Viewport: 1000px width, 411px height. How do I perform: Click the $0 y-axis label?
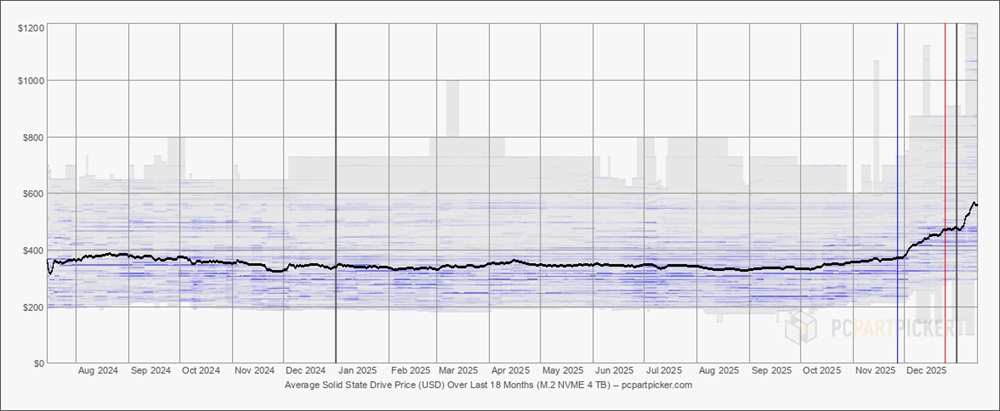pos(36,363)
